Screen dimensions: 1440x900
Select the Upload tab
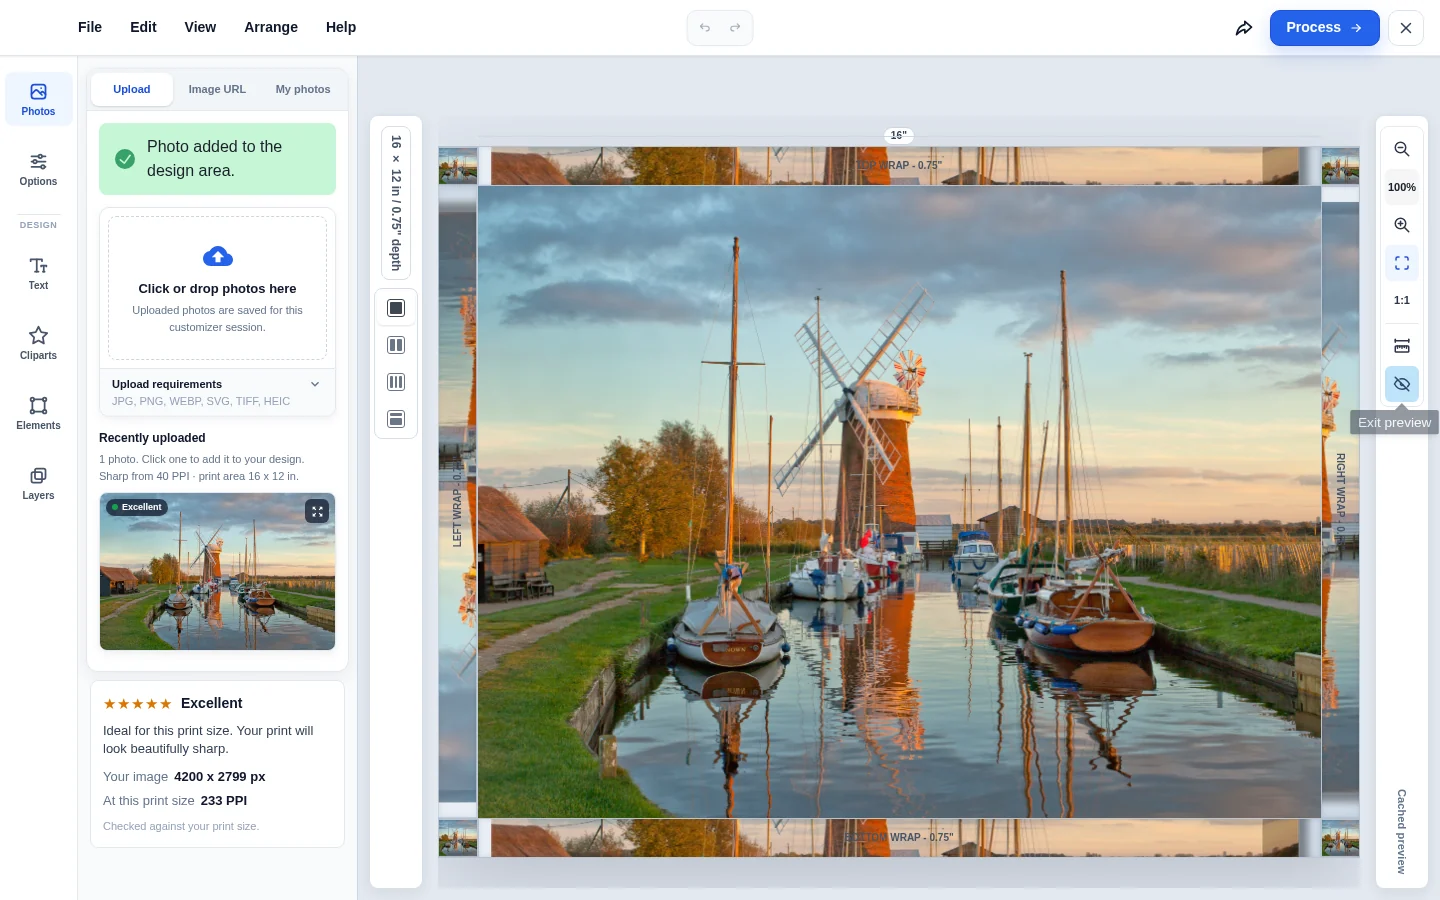point(132,89)
